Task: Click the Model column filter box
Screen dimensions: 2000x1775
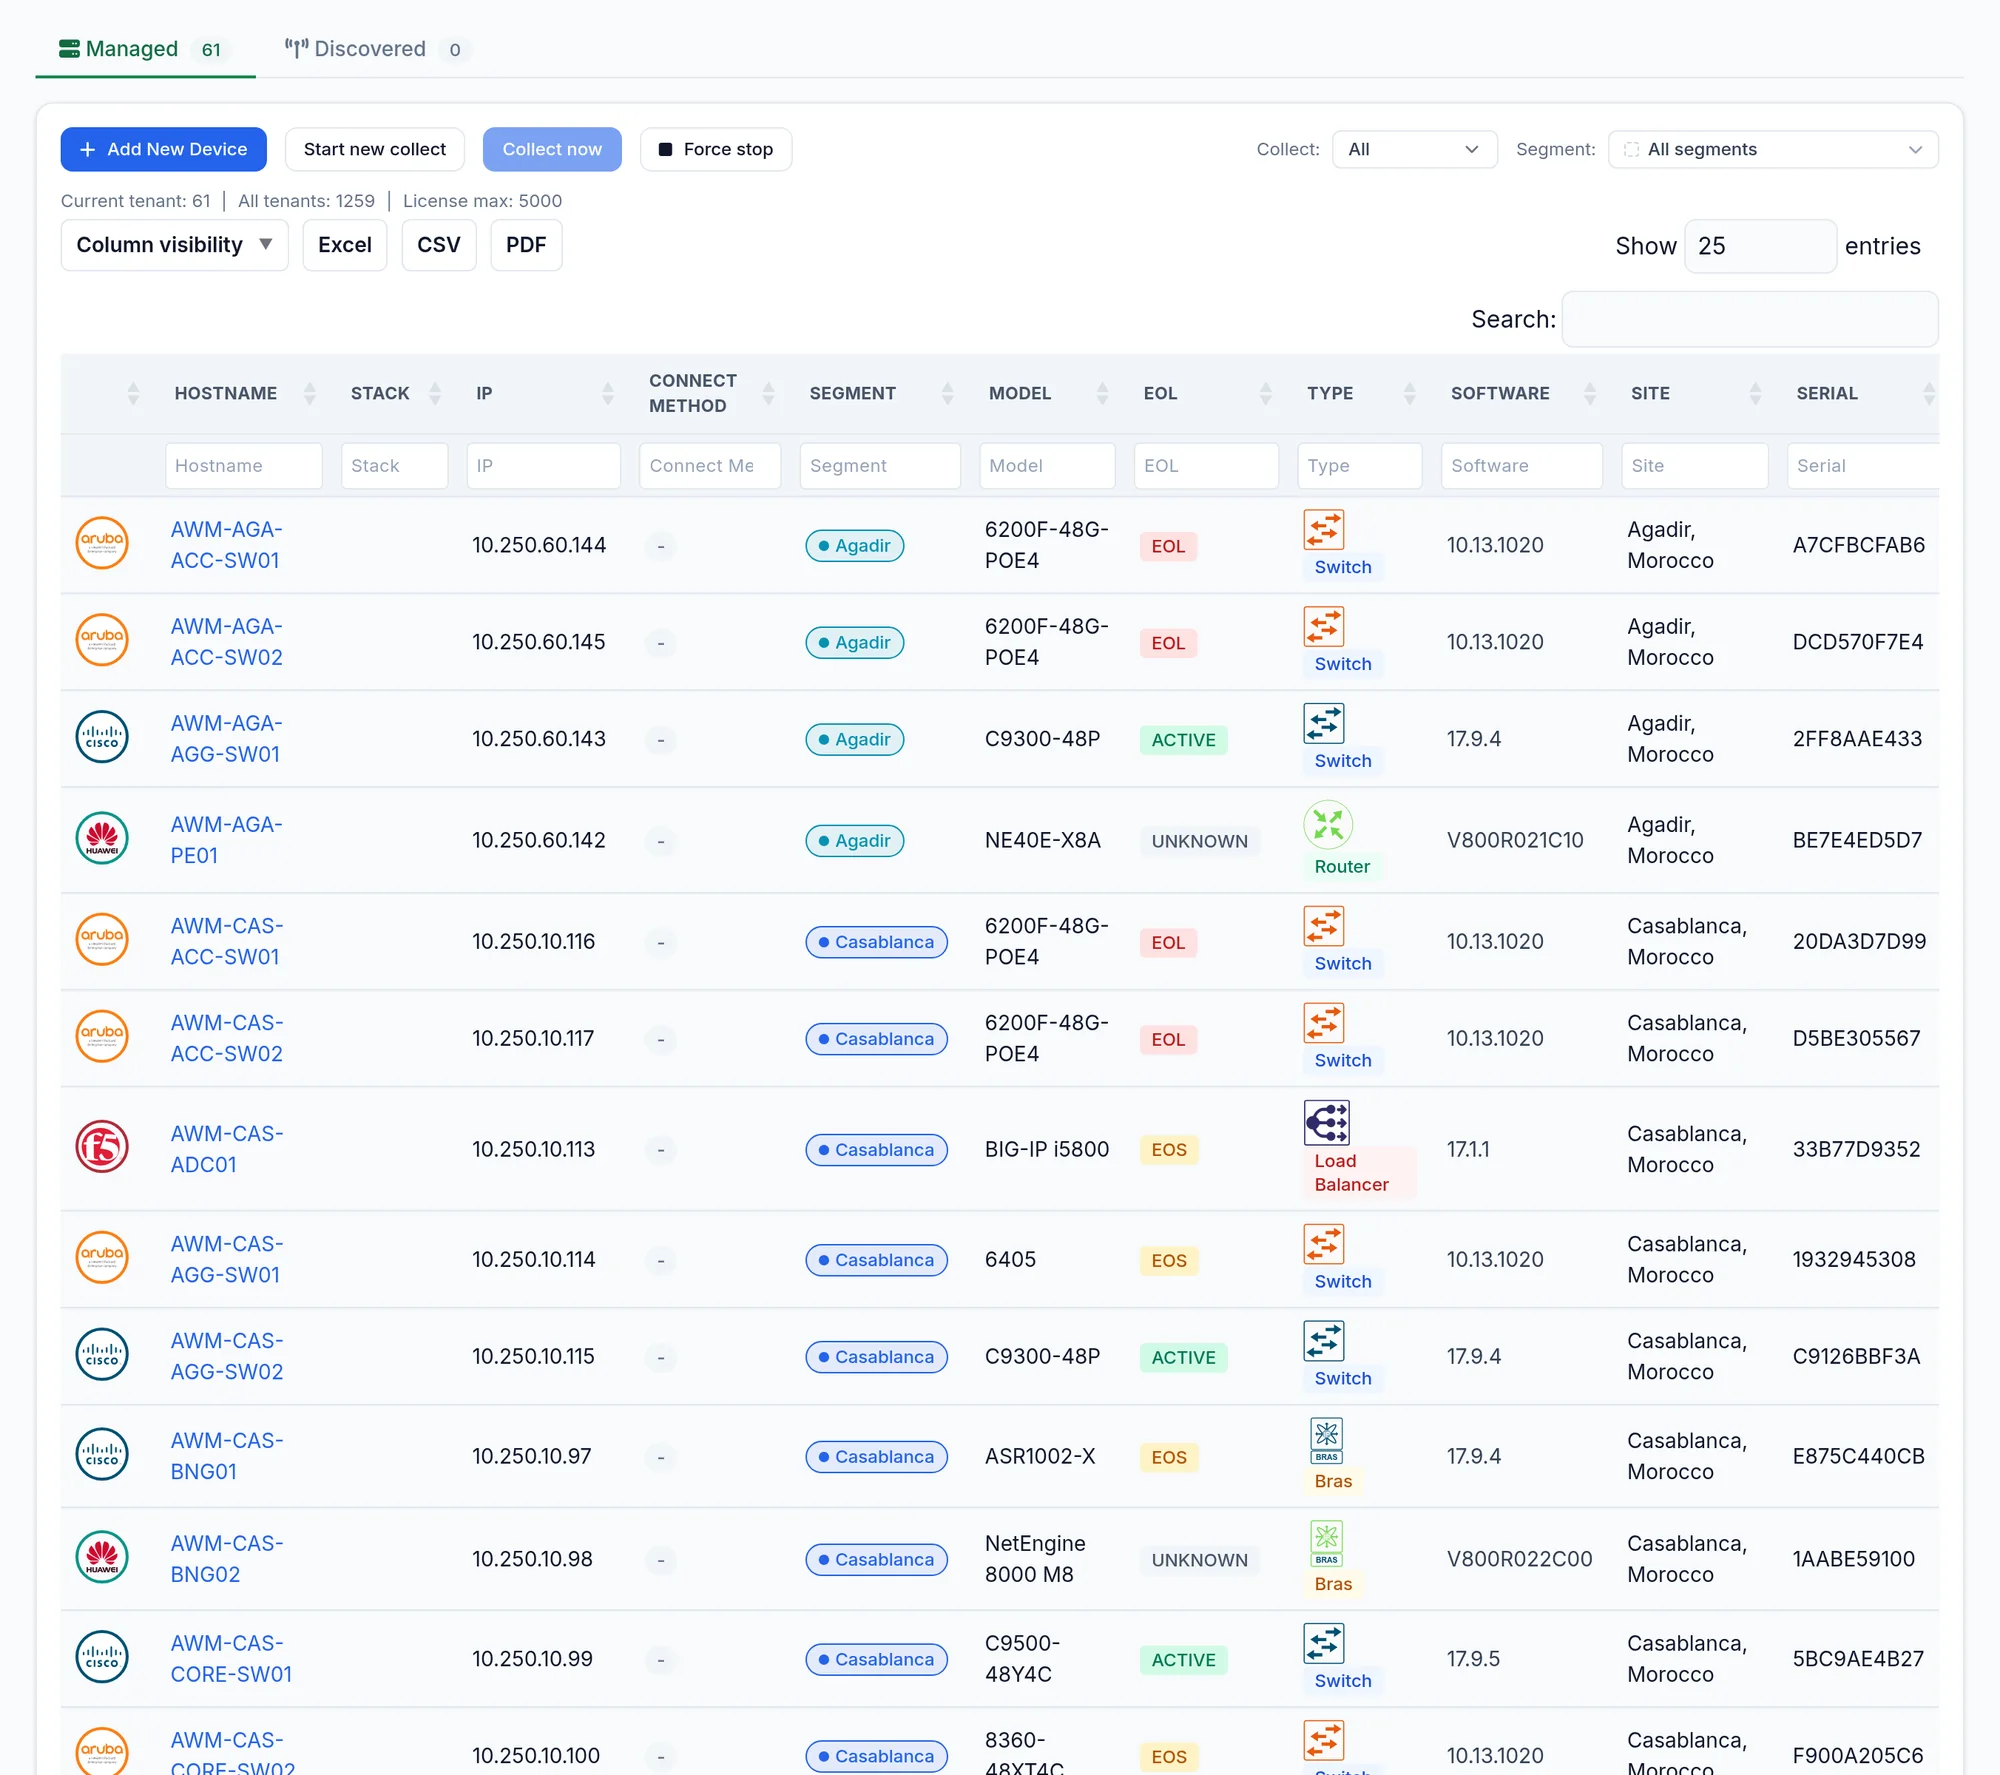Action: tap(1047, 466)
